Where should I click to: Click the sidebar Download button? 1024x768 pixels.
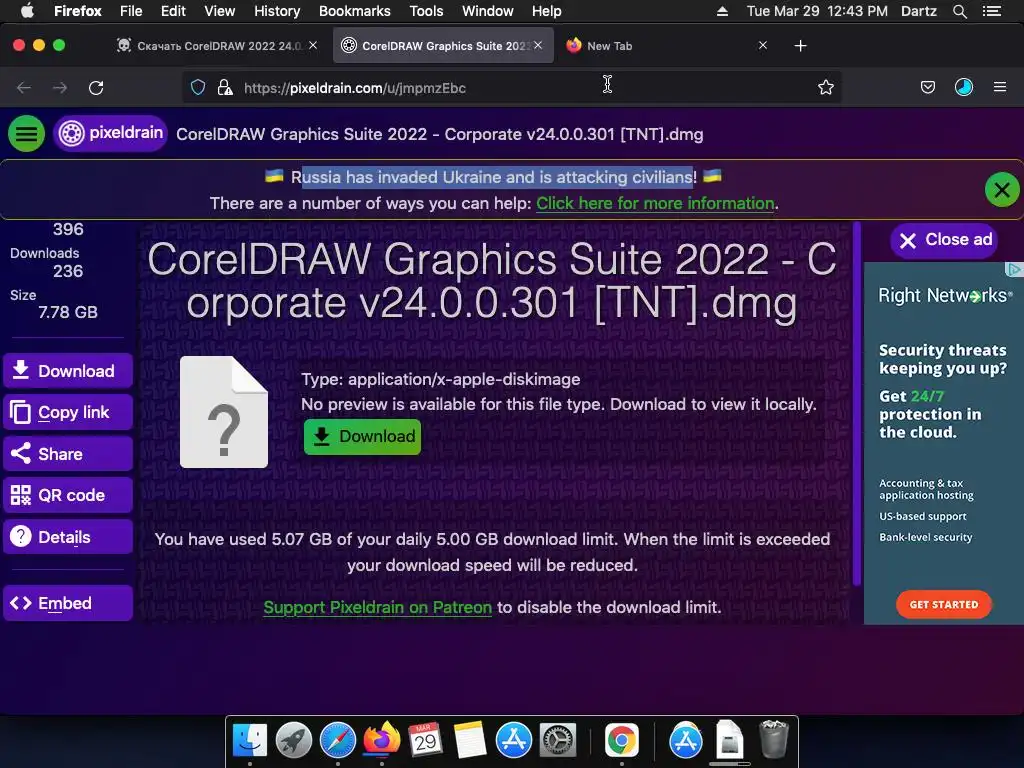click(68, 371)
